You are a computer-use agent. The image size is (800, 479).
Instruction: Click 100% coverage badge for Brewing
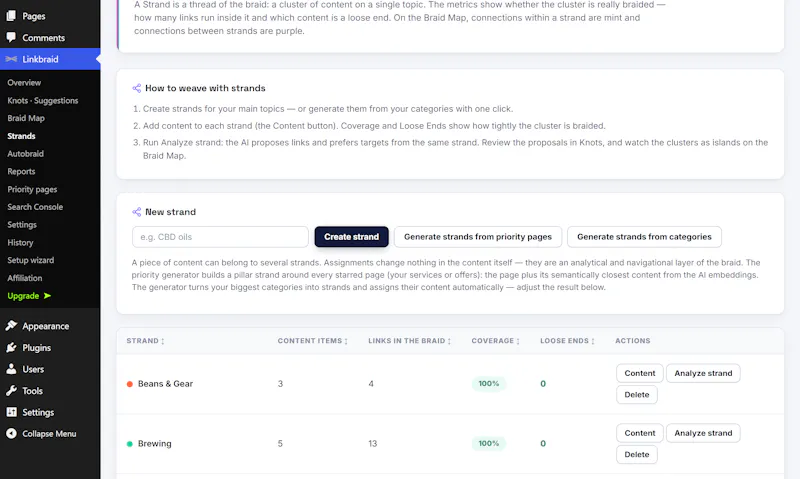pyautogui.click(x=489, y=444)
